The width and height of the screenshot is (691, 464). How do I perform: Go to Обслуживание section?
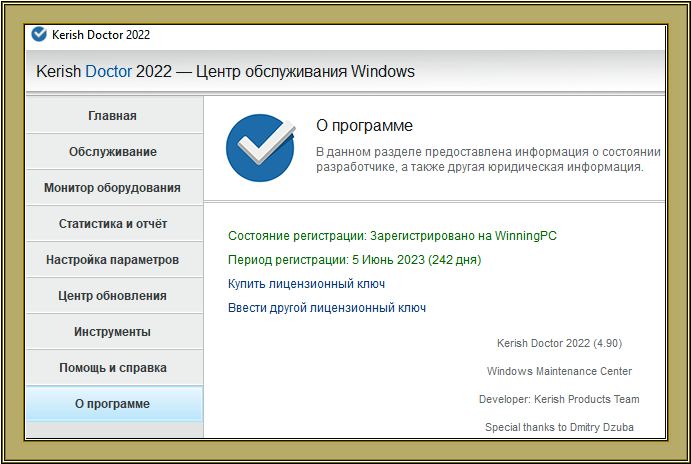114,152
